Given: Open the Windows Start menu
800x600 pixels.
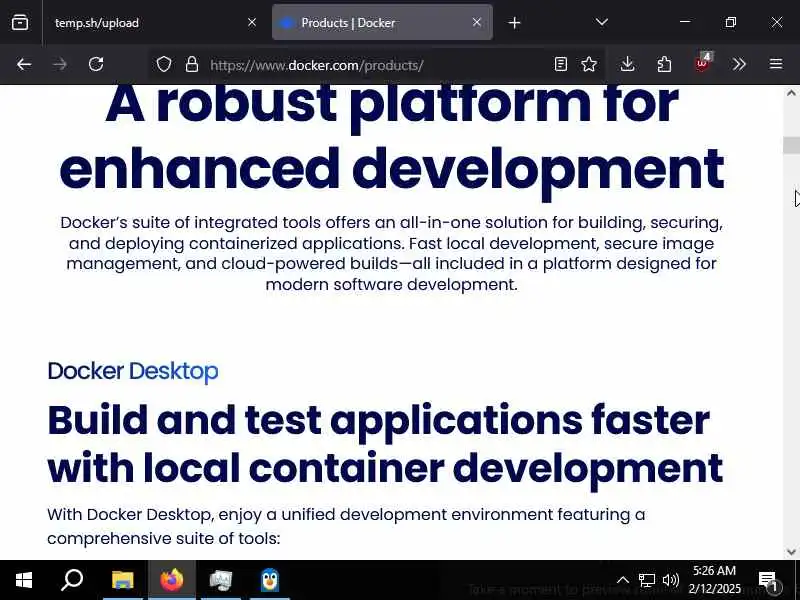Looking at the screenshot, I should [23, 580].
